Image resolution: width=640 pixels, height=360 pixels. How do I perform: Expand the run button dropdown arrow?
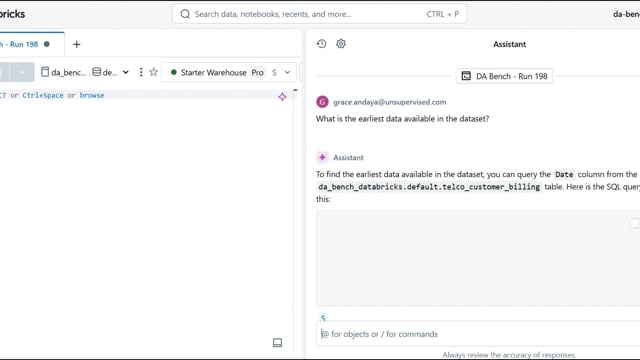(22, 72)
